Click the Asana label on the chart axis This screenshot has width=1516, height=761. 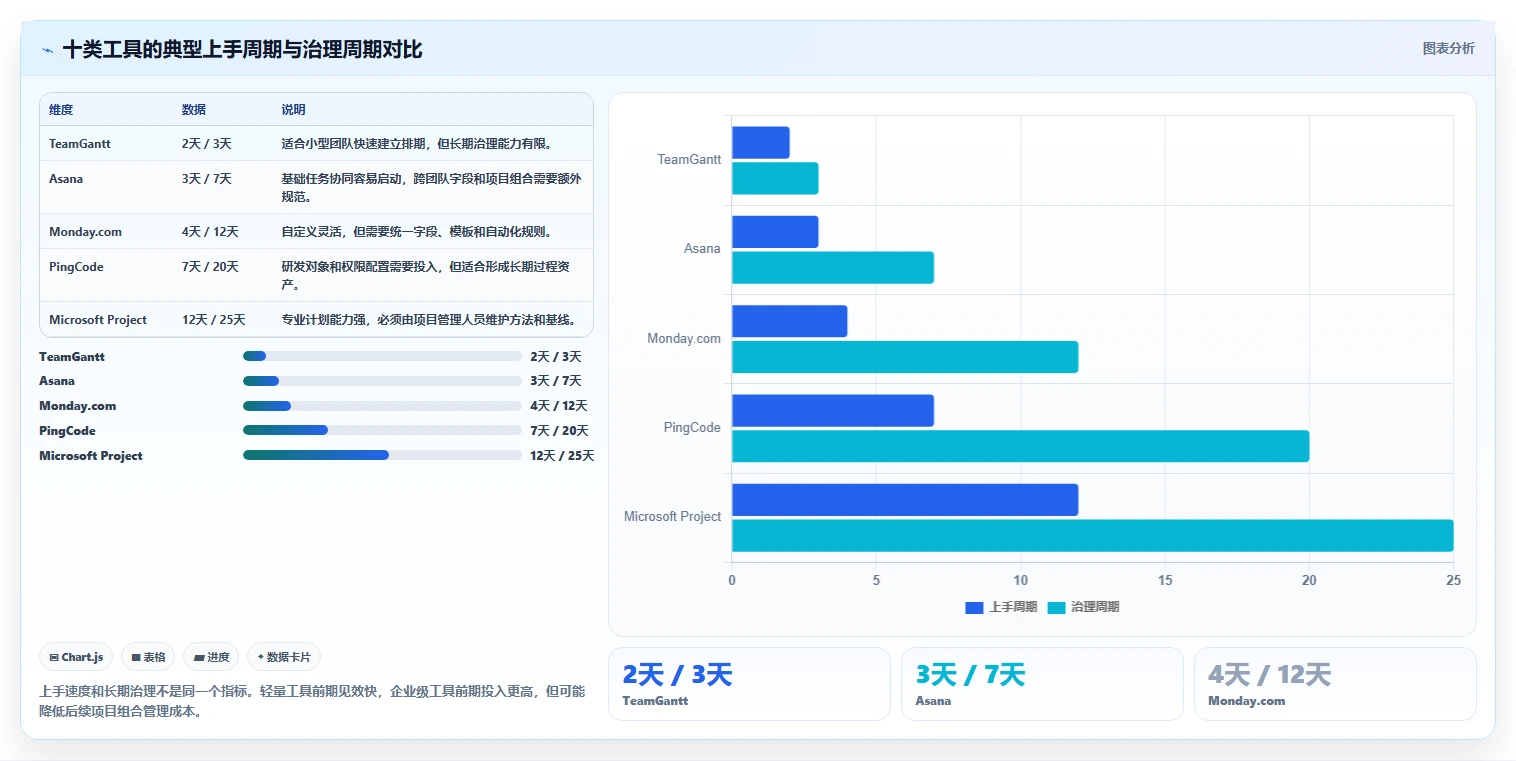702,249
